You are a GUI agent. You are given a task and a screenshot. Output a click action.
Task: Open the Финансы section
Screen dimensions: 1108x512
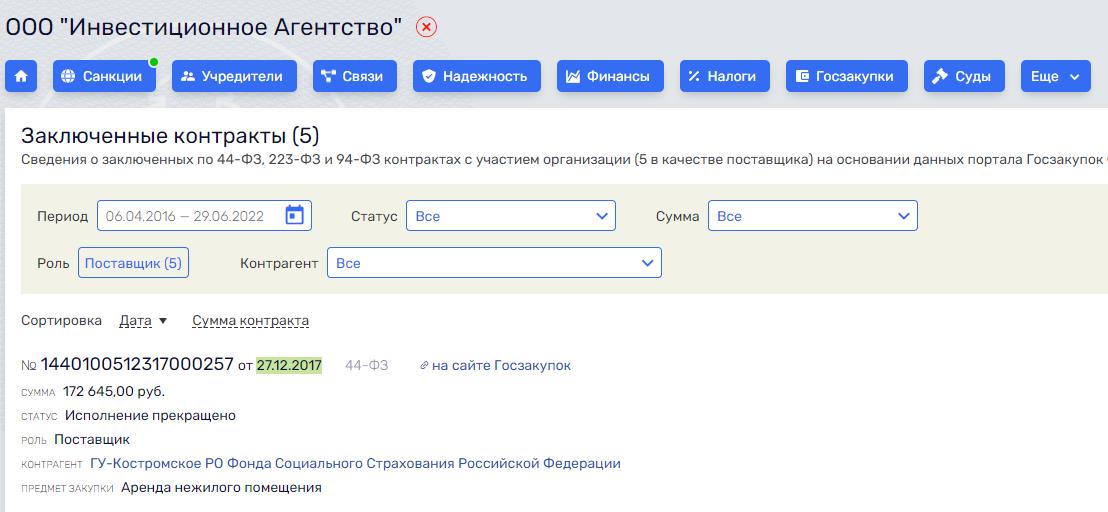tap(611, 76)
